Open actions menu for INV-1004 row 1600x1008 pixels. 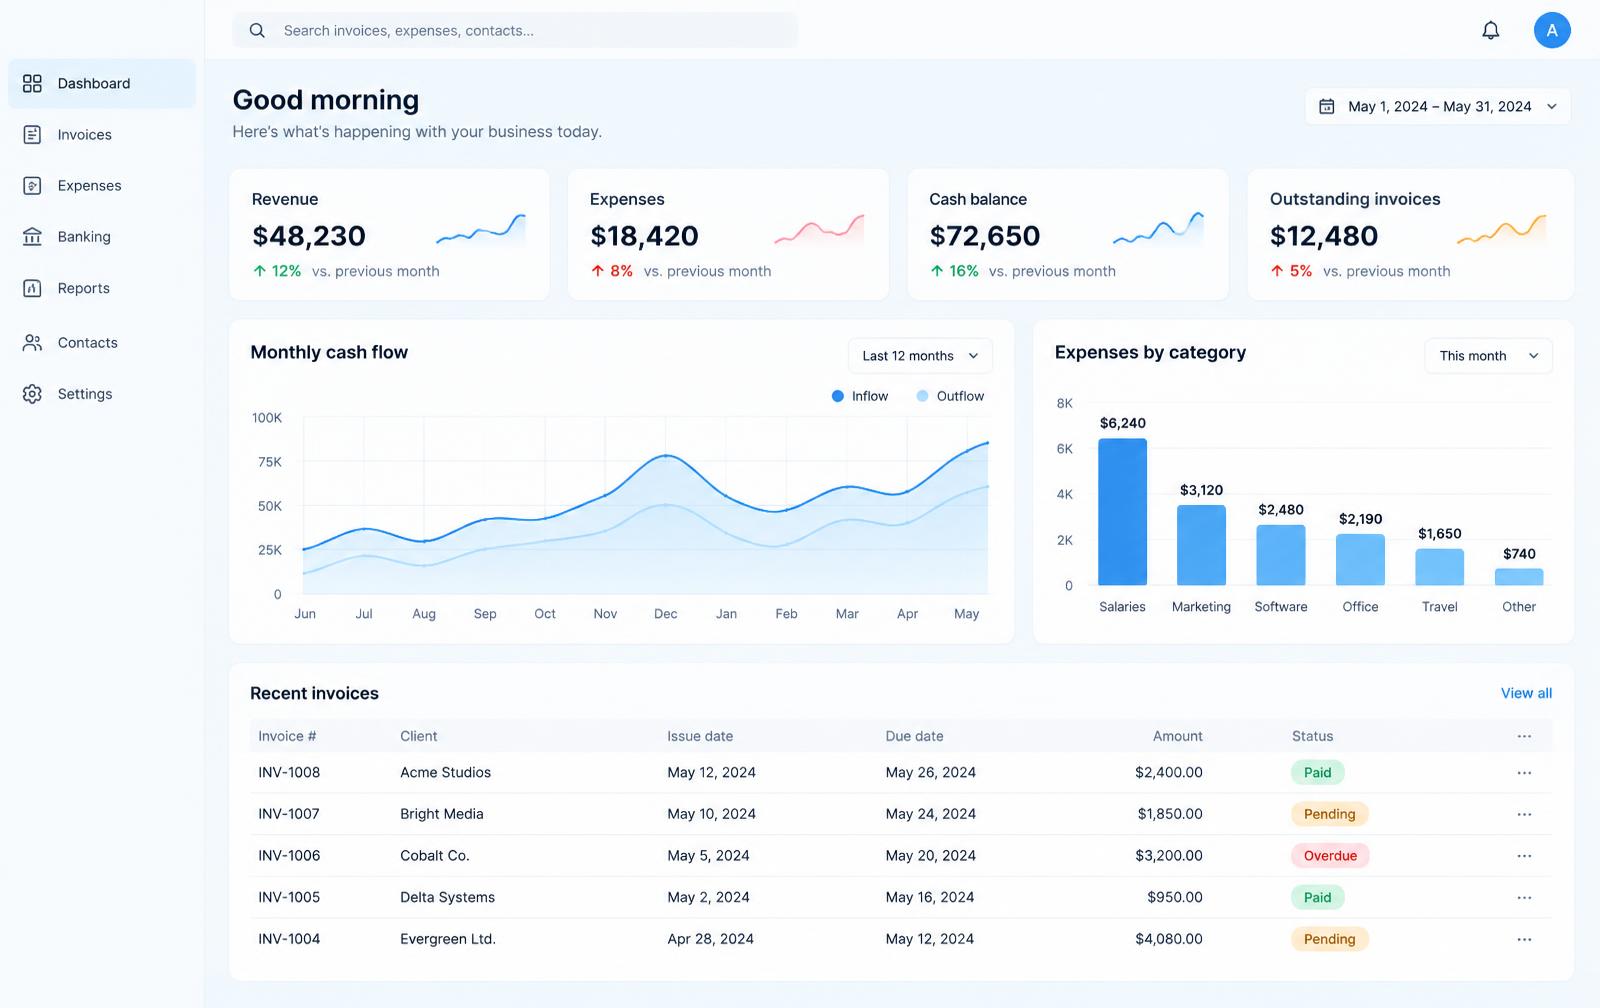[1524, 940]
